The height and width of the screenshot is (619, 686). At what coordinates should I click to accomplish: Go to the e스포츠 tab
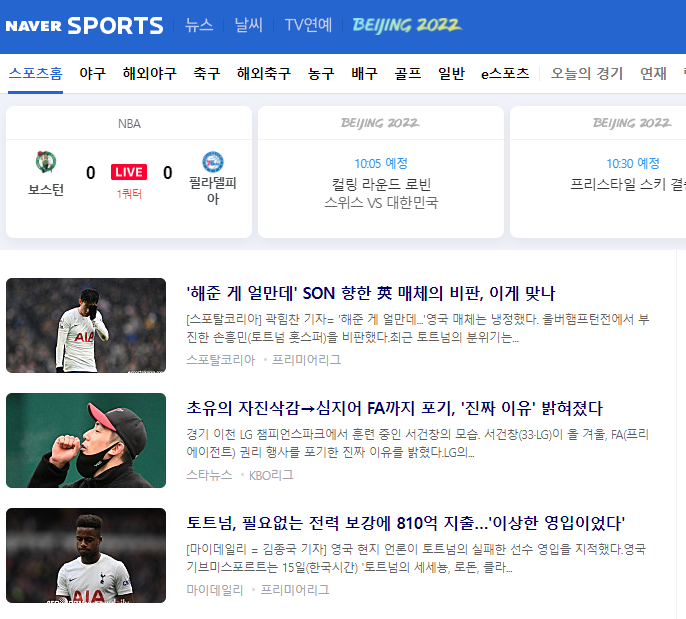click(x=505, y=73)
